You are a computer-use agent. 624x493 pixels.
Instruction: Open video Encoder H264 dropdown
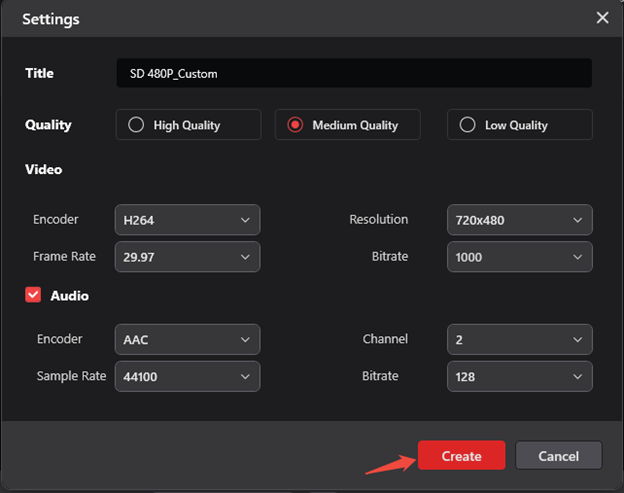click(x=187, y=220)
